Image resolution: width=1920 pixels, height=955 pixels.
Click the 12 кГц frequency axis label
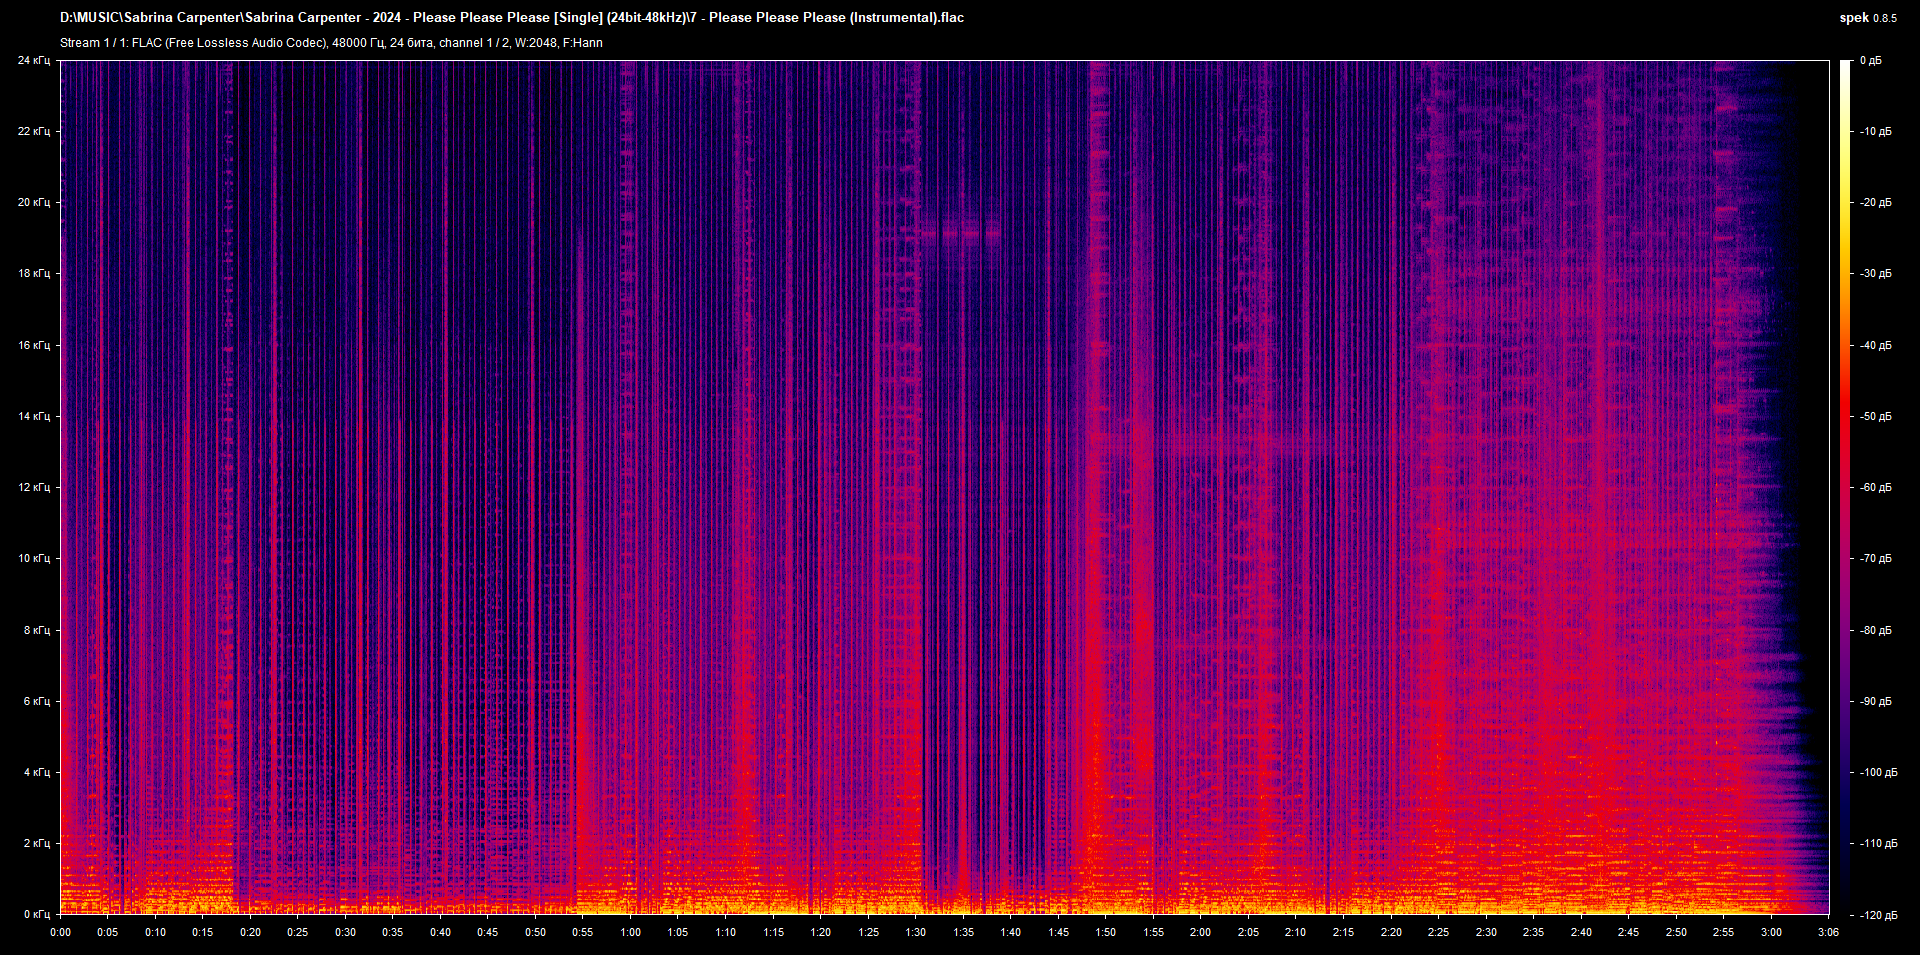click(x=37, y=487)
